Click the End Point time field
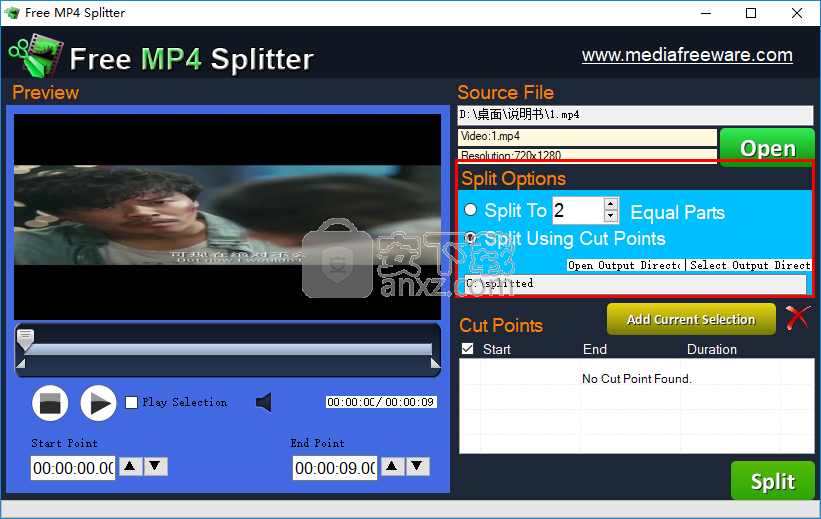This screenshot has height=519, width=821. (x=335, y=468)
